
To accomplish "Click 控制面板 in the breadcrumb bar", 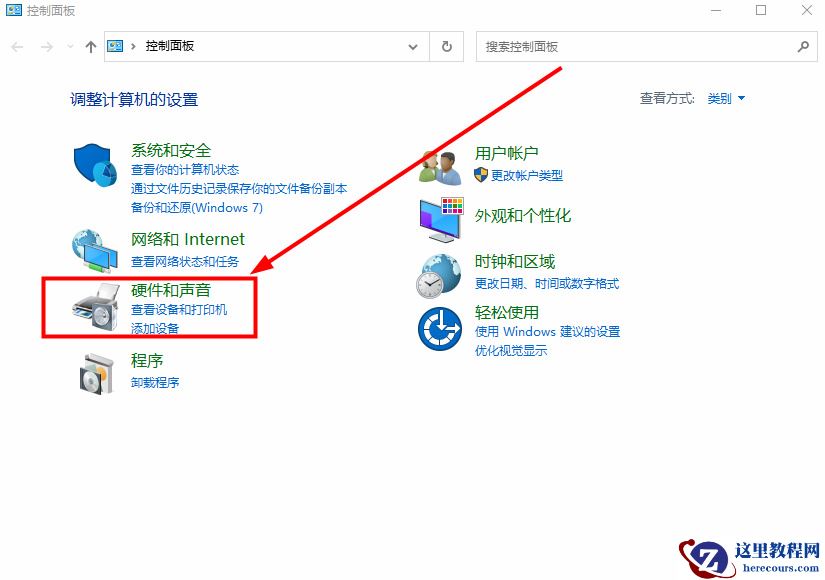I will pyautogui.click(x=170, y=46).
